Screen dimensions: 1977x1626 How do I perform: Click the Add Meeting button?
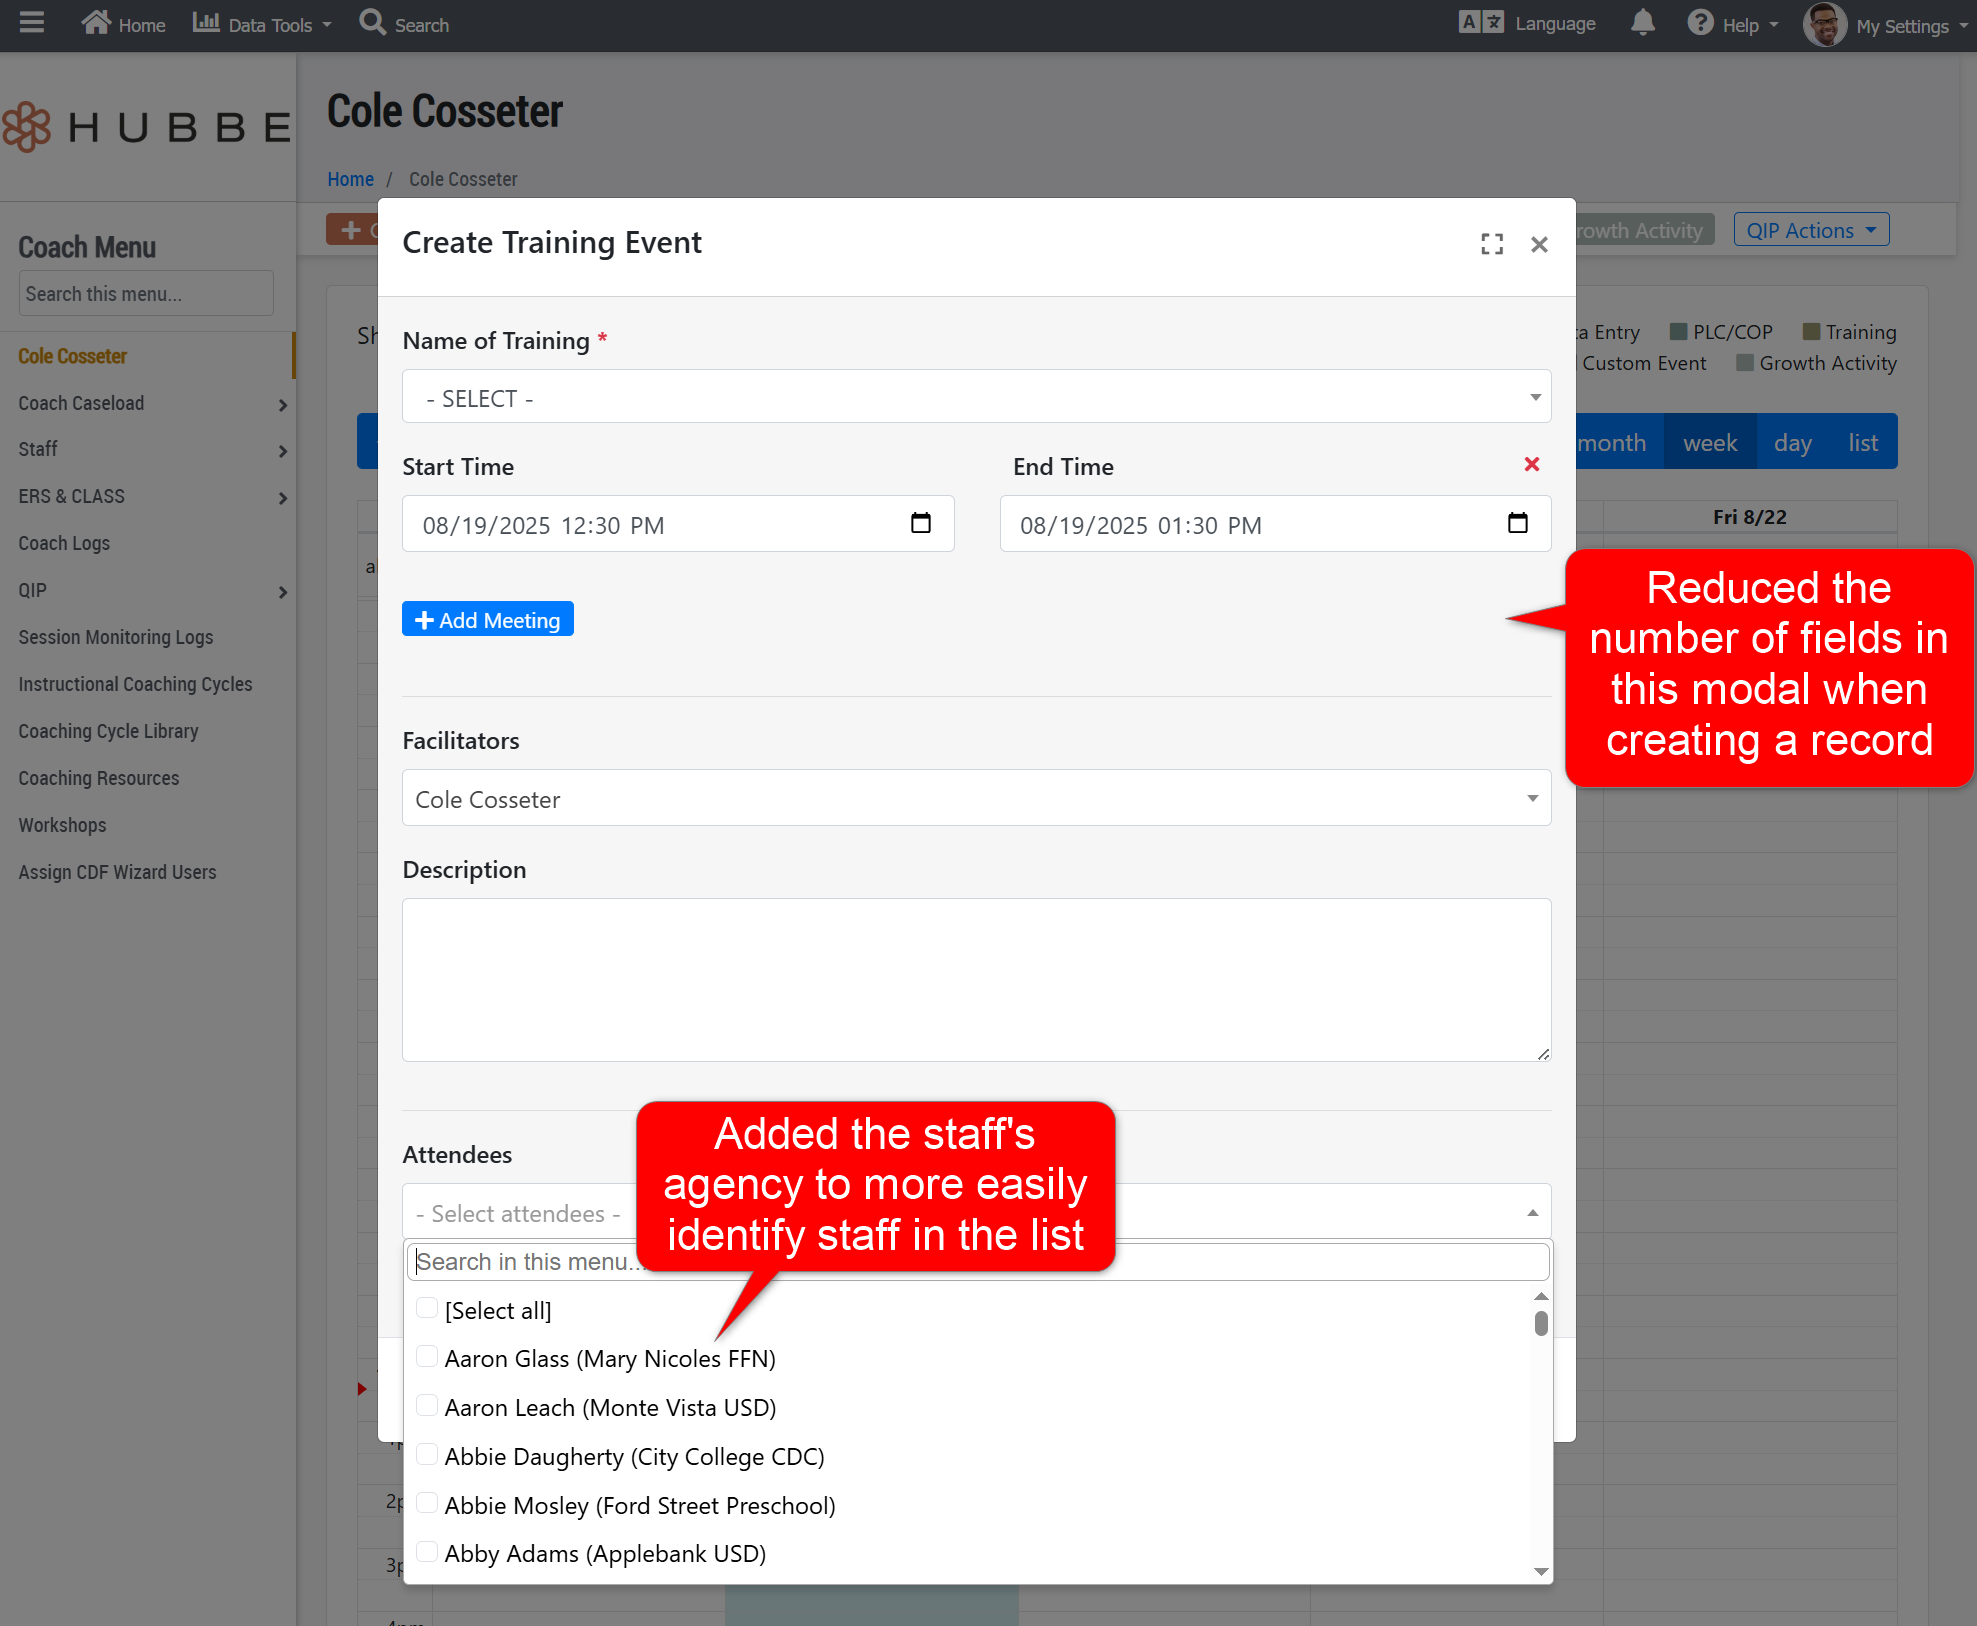pyautogui.click(x=488, y=619)
